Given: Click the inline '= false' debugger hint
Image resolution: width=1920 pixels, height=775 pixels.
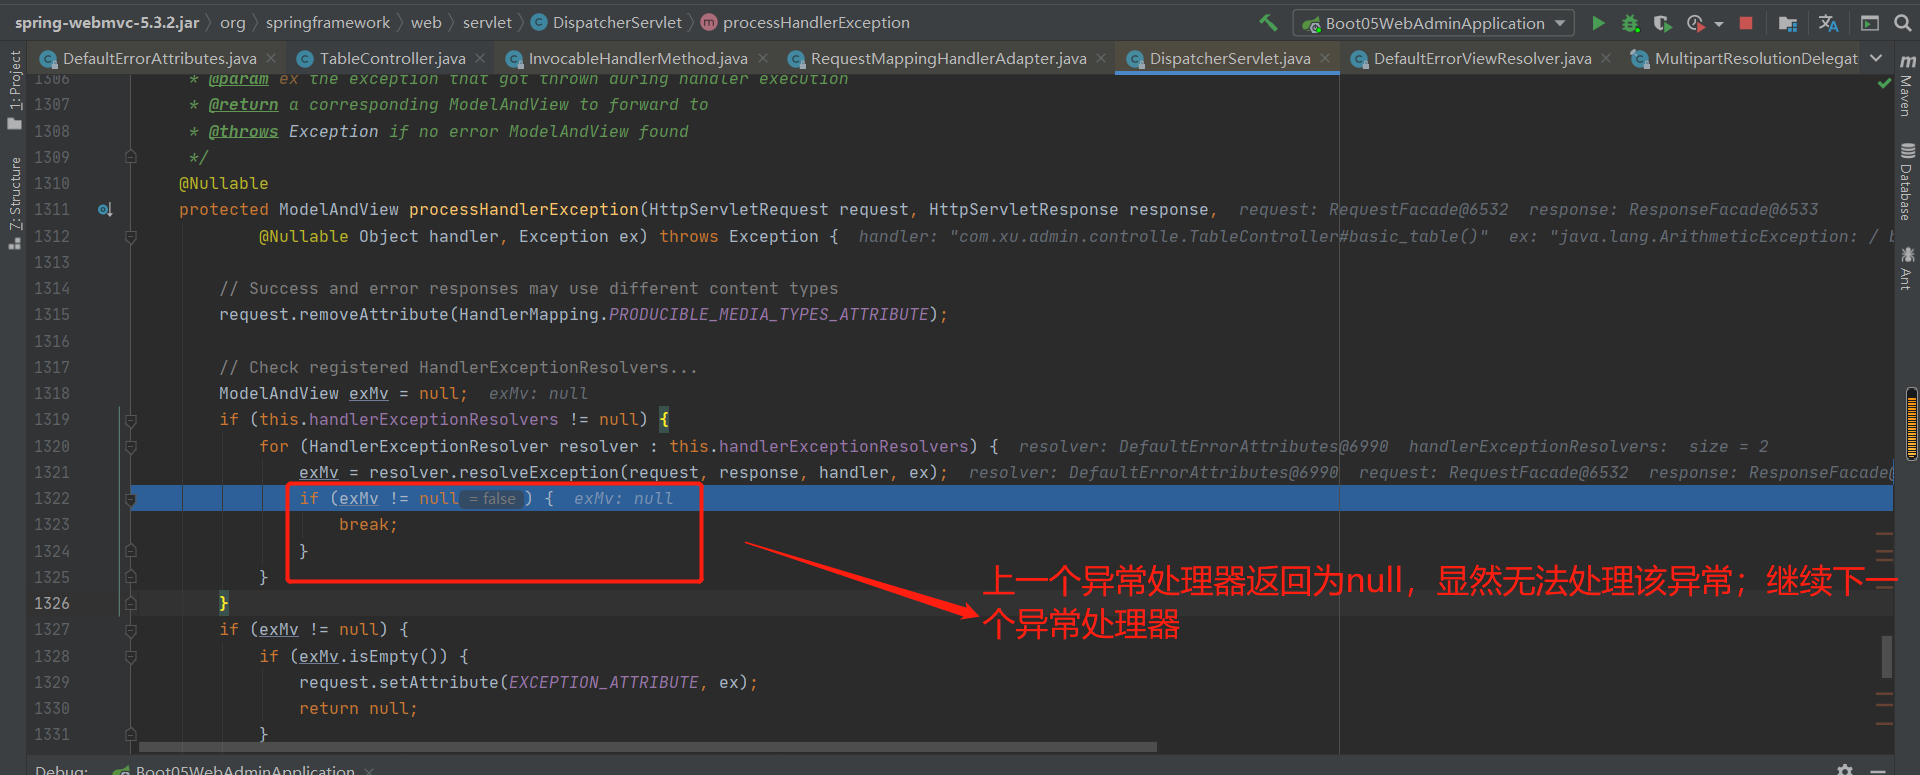Looking at the screenshot, I should tap(493, 499).
